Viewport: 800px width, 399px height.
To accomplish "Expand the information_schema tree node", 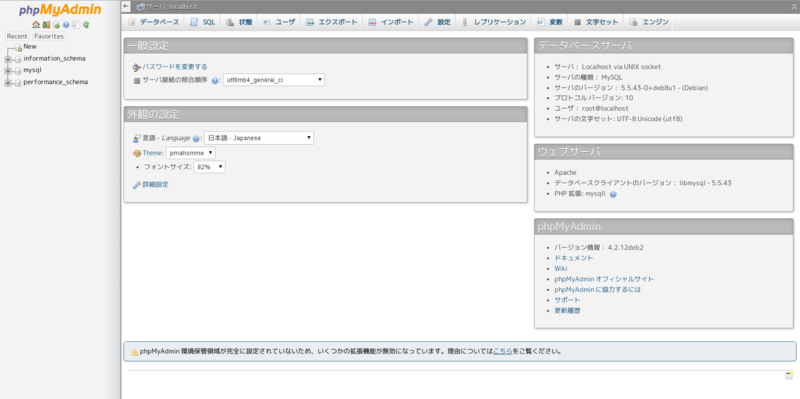I will point(8,59).
